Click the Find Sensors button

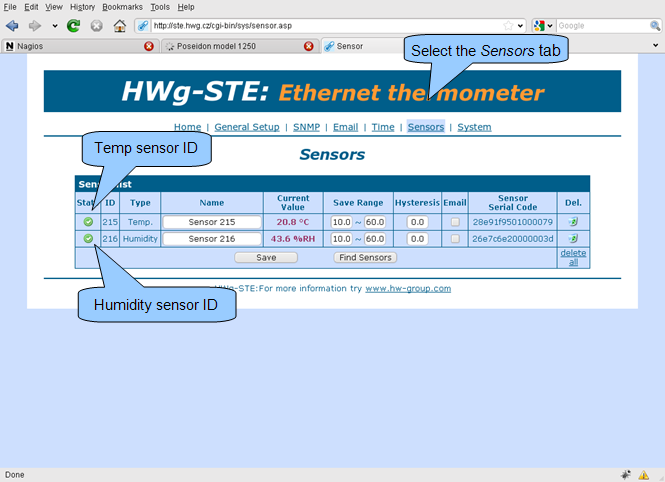pyautogui.click(x=365, y=258)
